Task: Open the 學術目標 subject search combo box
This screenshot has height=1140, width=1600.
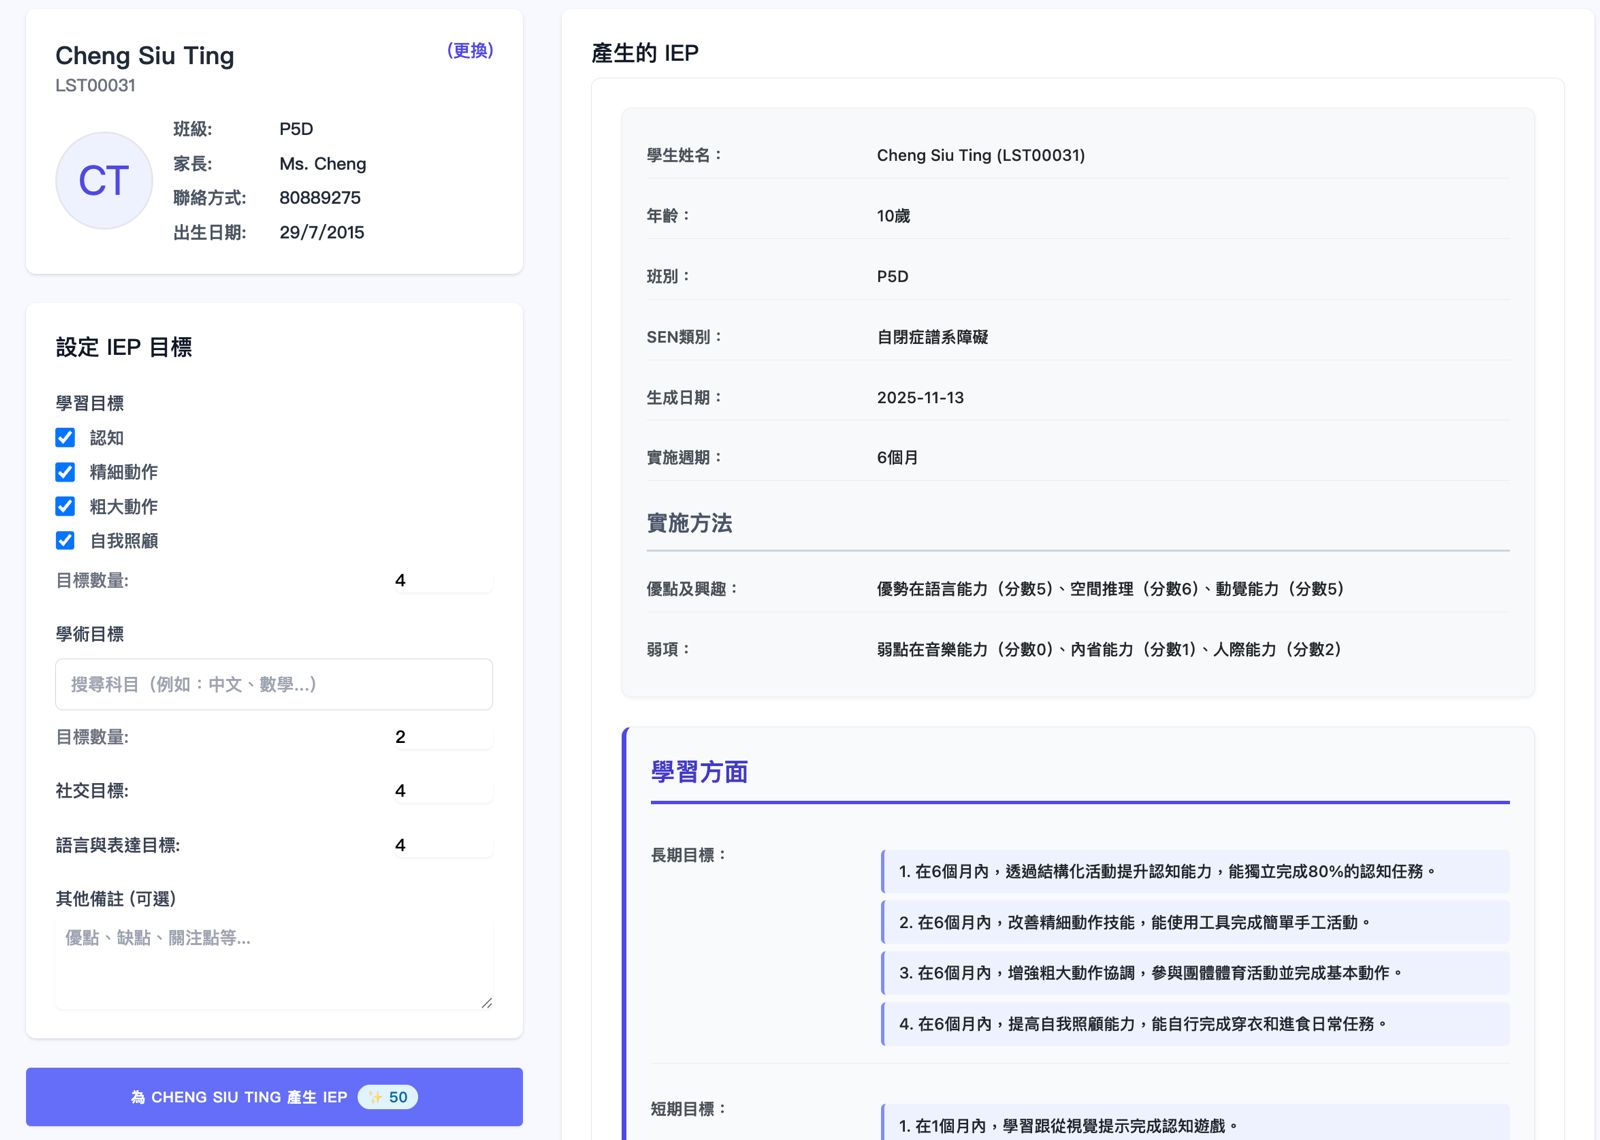Action: pyautogui.click(x=274, y=685)
